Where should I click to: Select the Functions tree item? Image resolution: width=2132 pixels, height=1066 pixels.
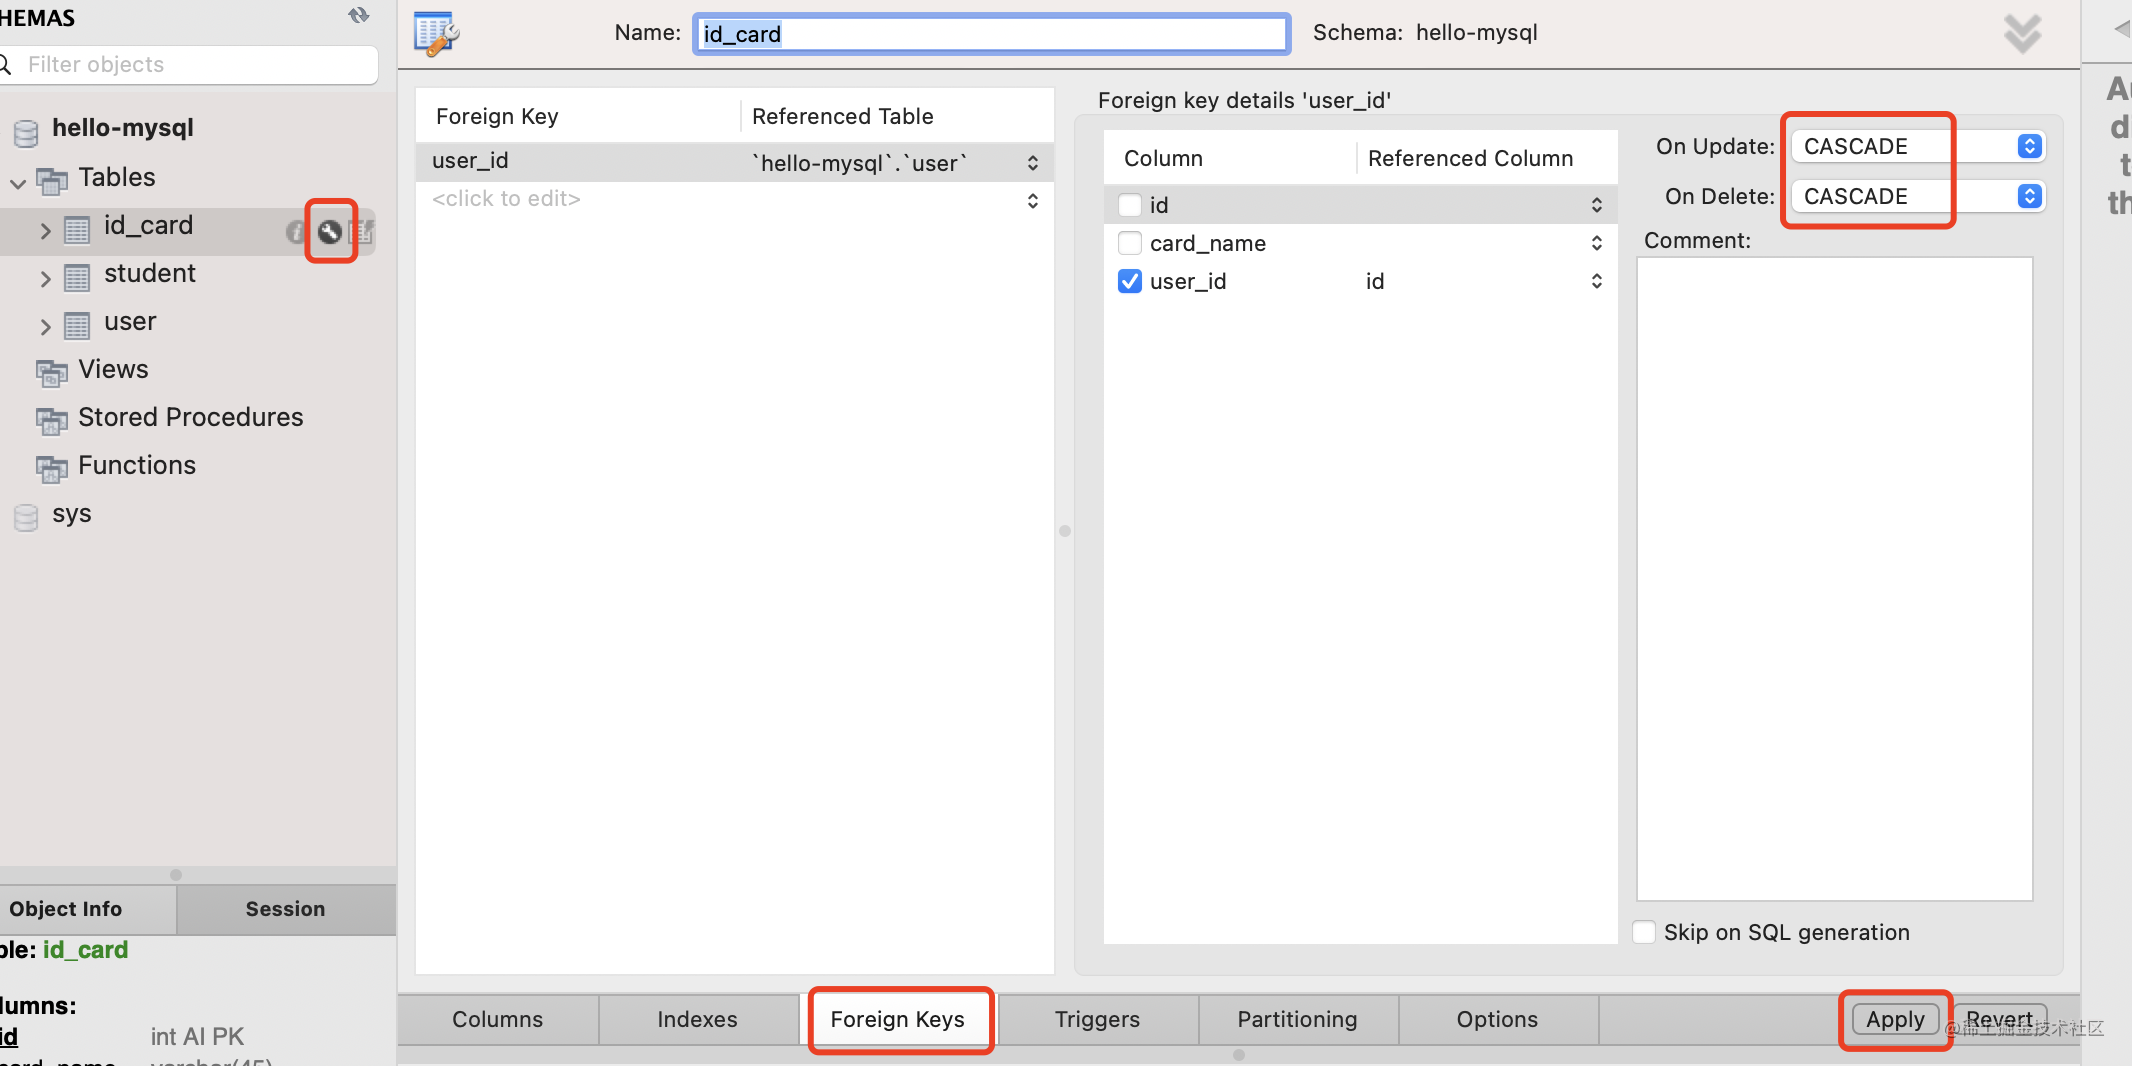click(137, 465)
